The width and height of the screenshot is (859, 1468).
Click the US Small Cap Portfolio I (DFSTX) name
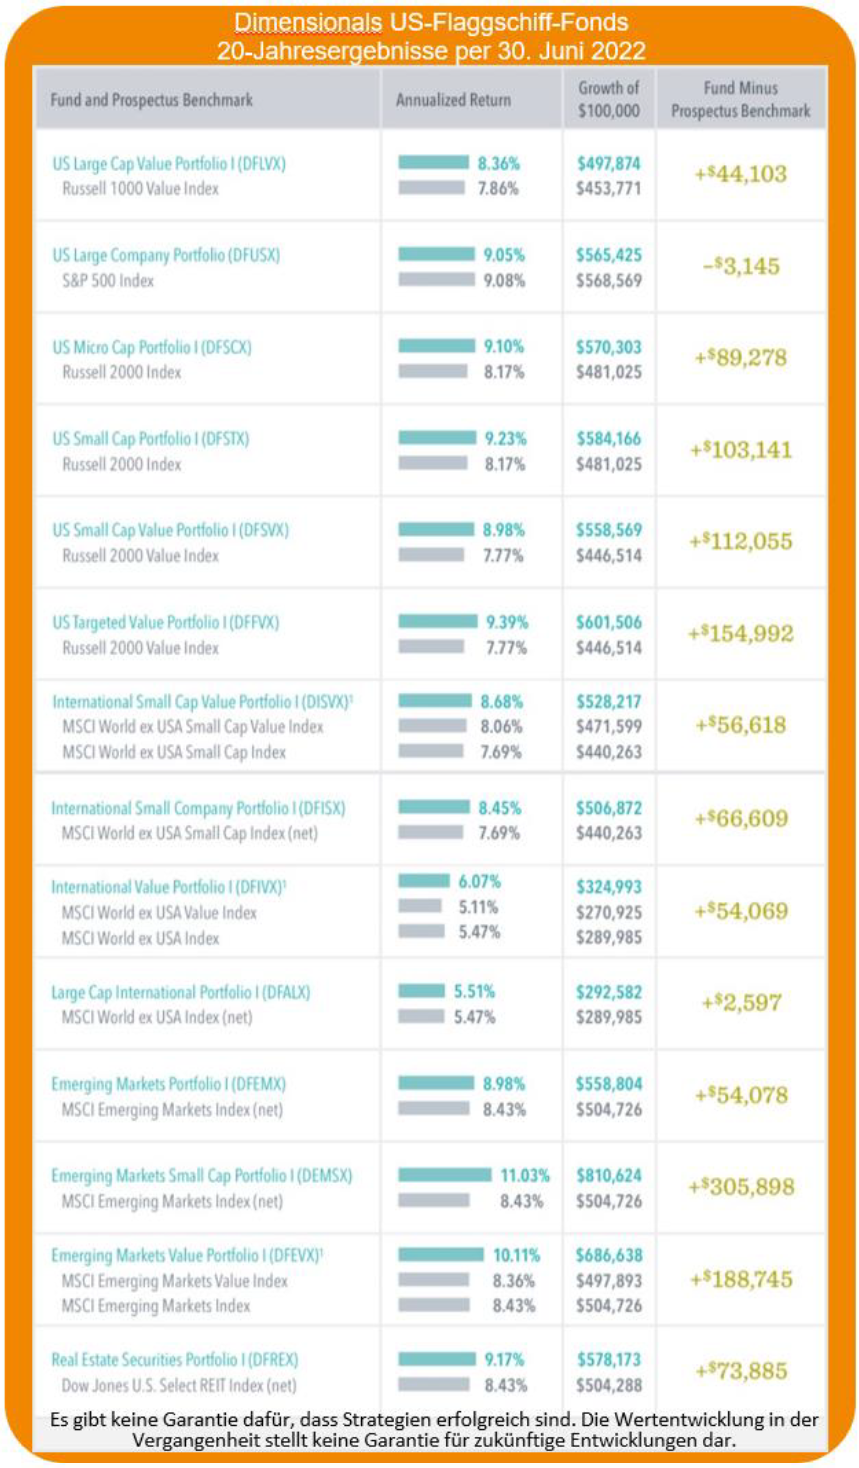coord(151,438)
